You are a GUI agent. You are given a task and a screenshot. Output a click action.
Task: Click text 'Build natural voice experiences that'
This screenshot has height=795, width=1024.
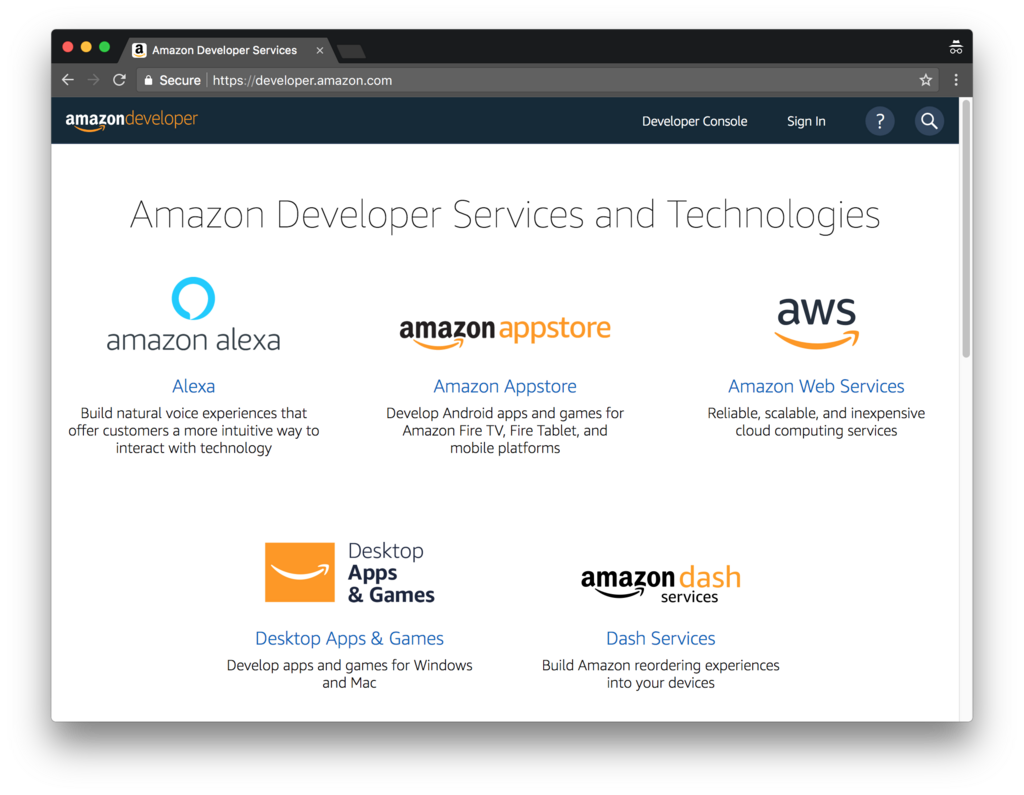[193, 413]
